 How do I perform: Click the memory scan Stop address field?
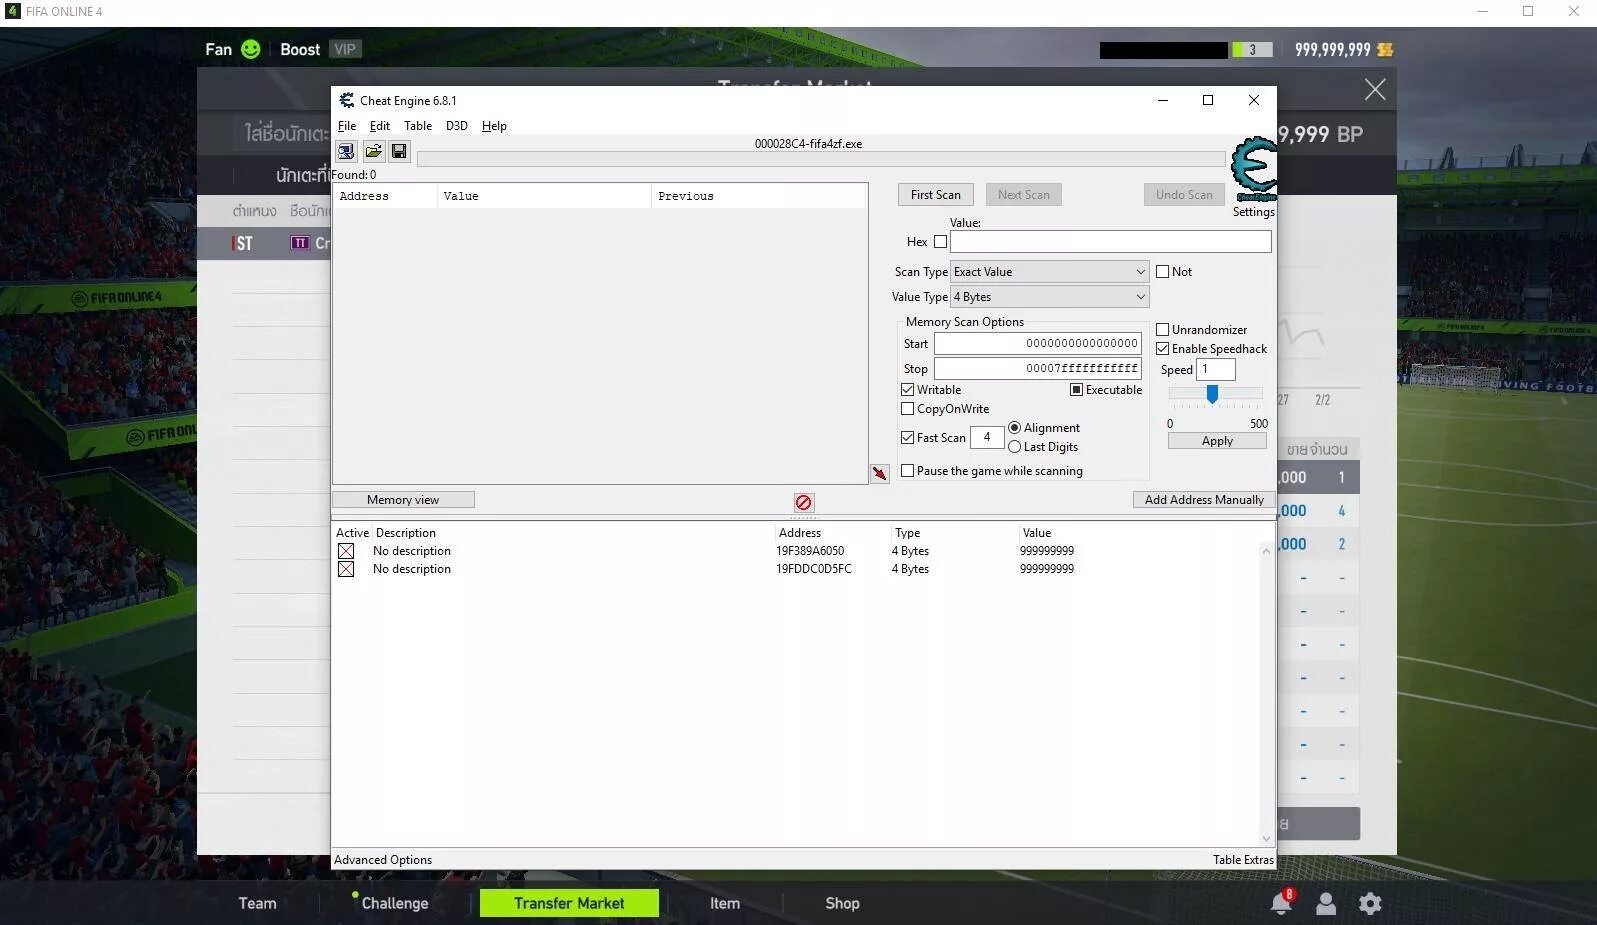coord(1037,369)
